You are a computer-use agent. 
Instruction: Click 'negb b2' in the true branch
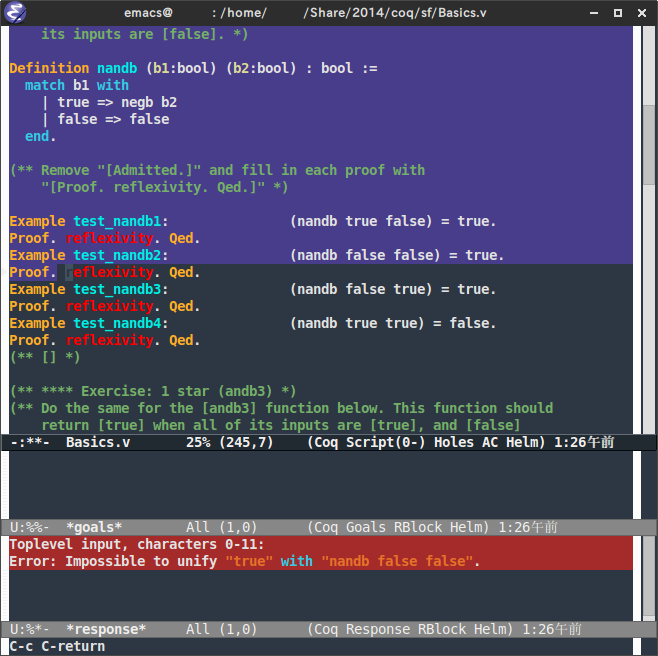[x=149, y=102]
